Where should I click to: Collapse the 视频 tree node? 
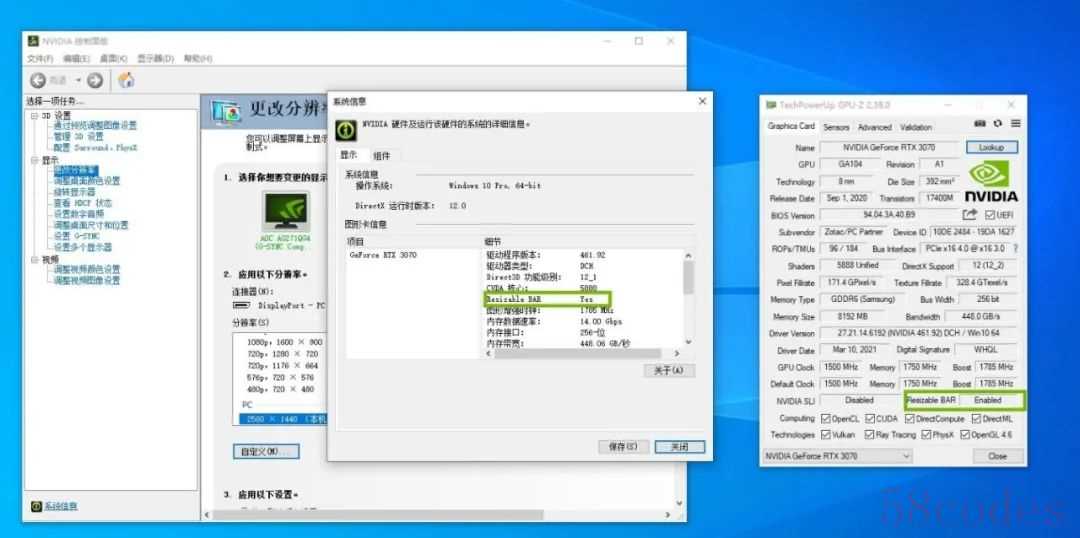33,258
